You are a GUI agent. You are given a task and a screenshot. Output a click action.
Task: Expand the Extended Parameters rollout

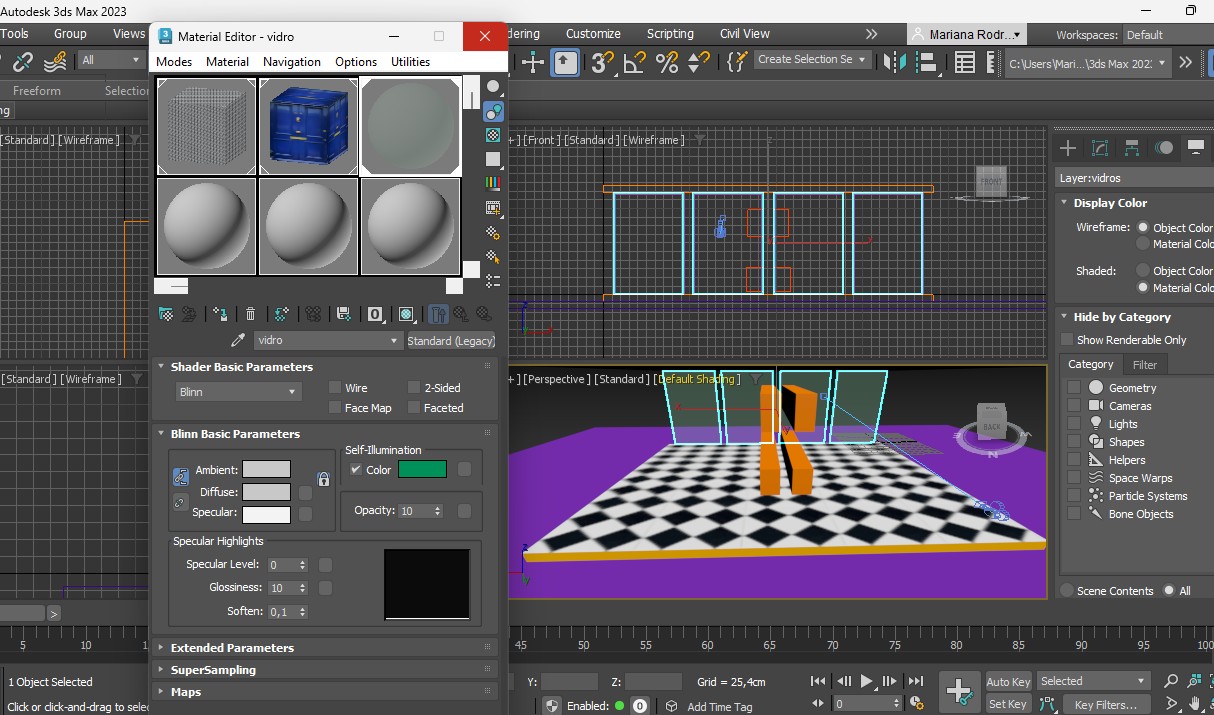coord(232,648)
